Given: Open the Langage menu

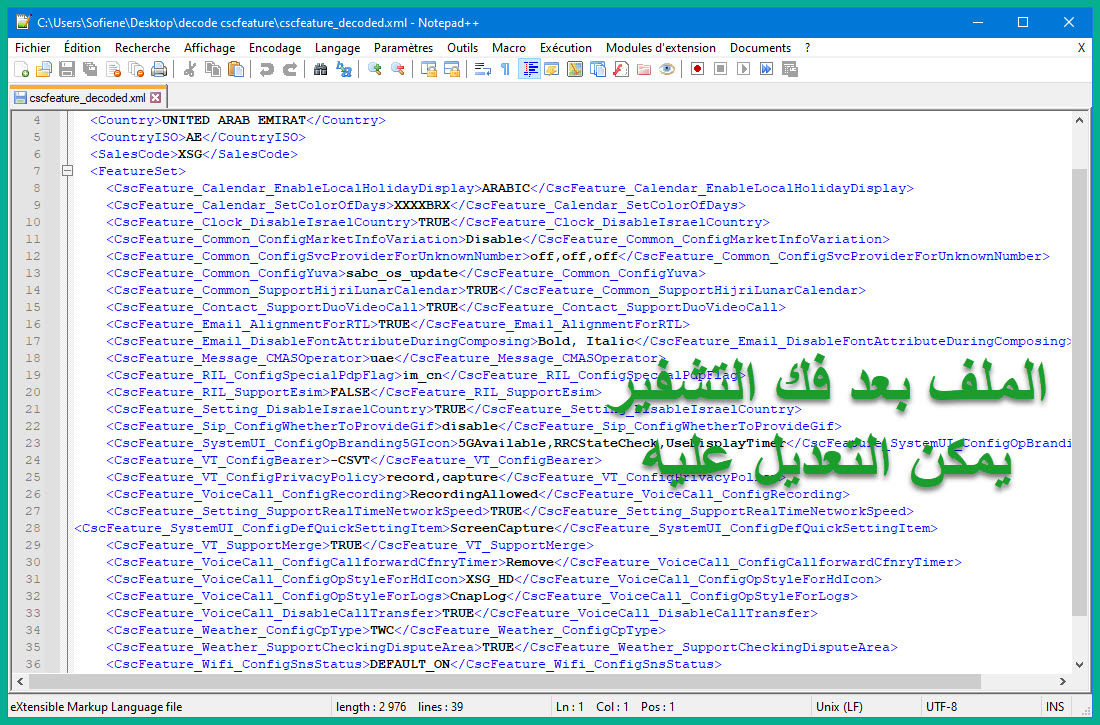Looking at the screenshot, I should tap(337, 48).
